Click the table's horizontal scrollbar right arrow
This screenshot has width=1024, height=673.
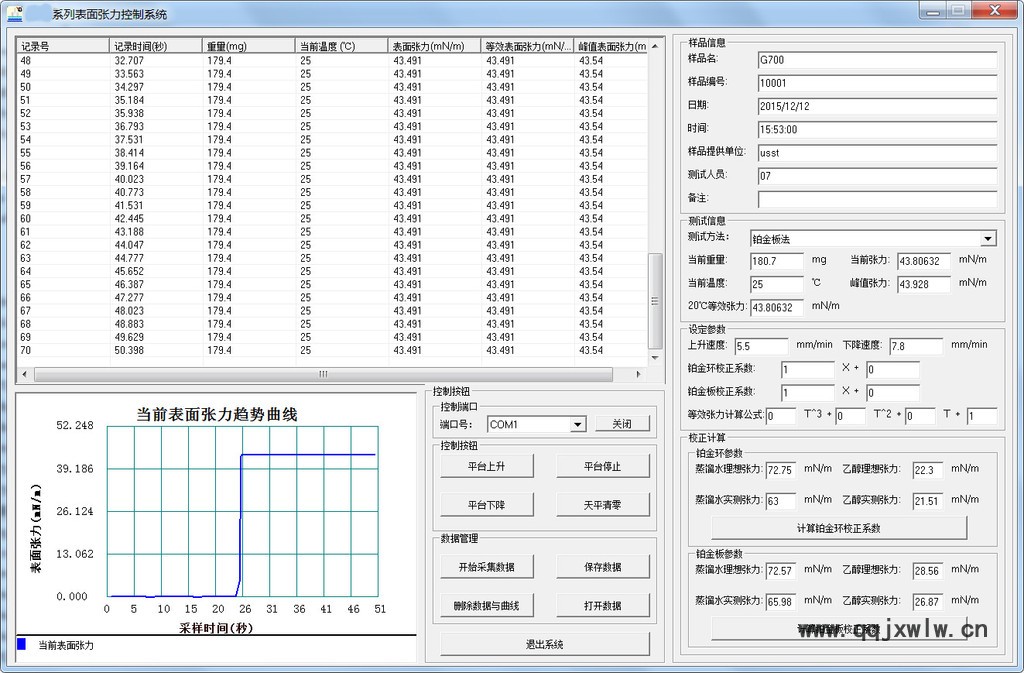[x=638, y=374]
